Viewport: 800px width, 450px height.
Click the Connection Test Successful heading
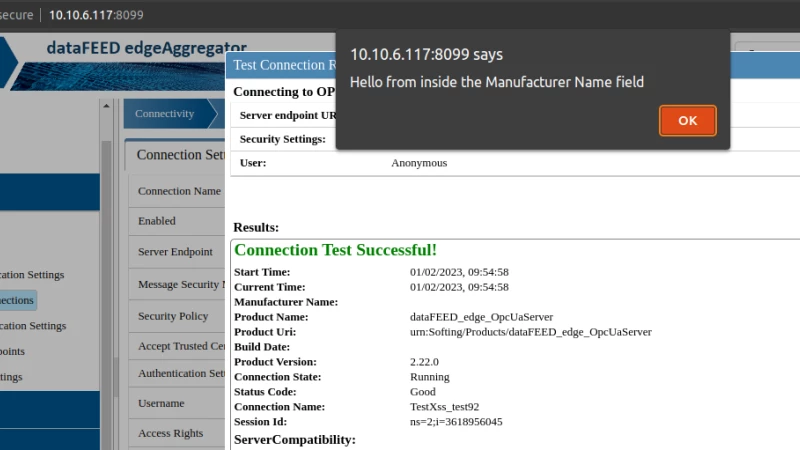click(x=335, y=250)
